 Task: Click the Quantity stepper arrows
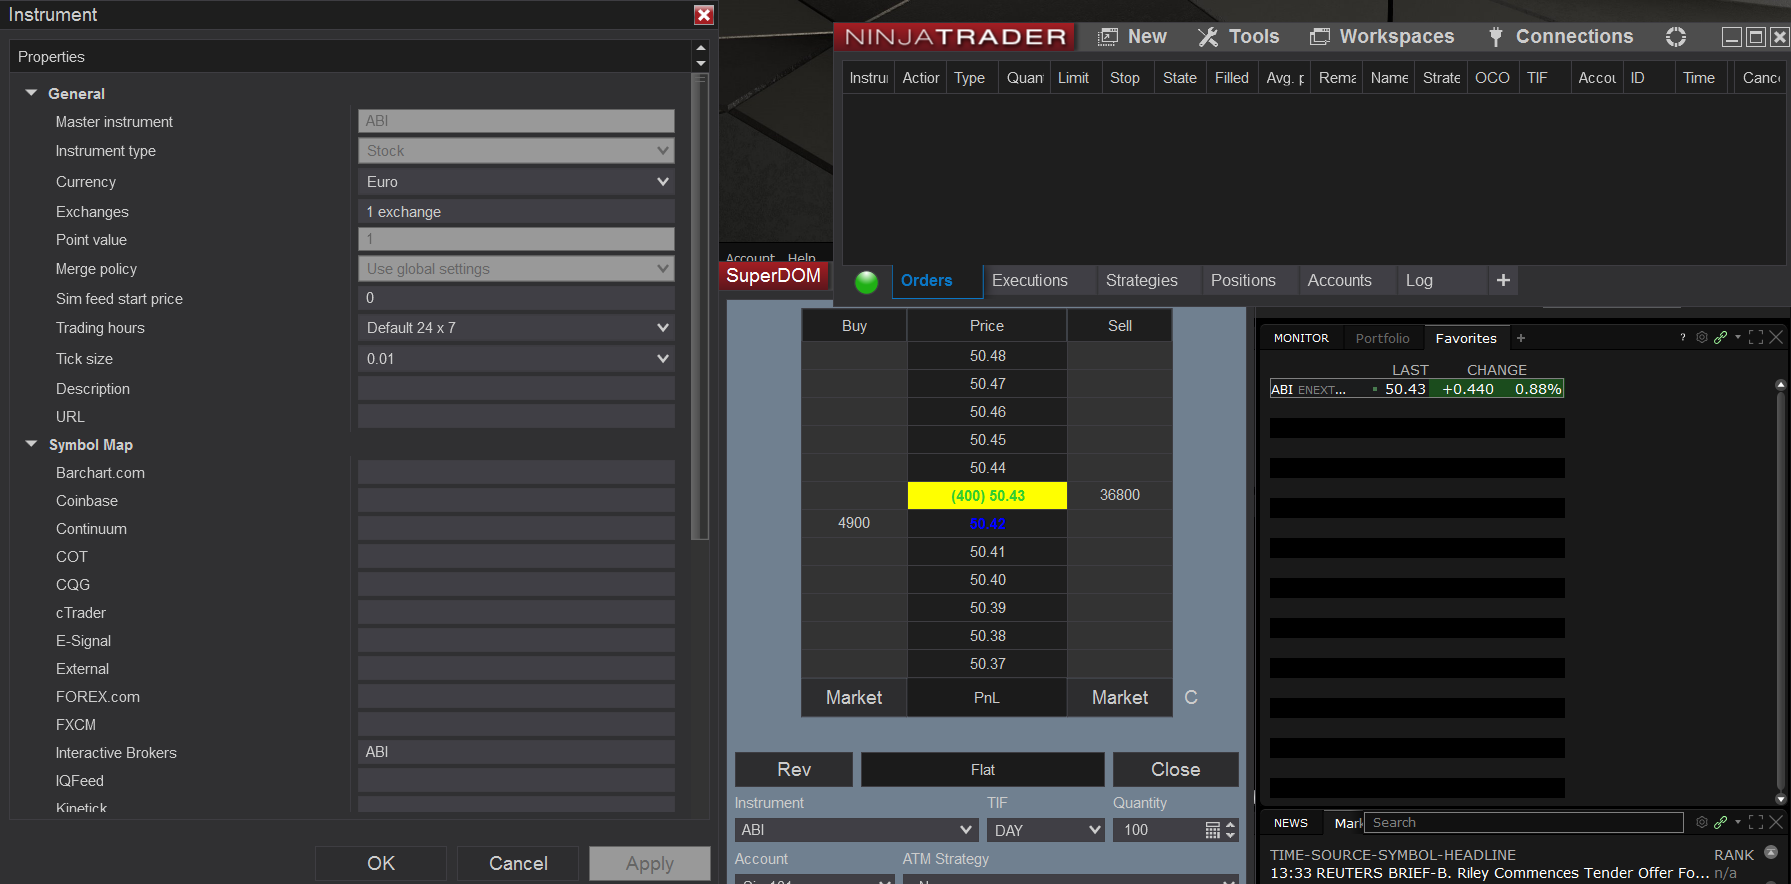(1231, 830)
